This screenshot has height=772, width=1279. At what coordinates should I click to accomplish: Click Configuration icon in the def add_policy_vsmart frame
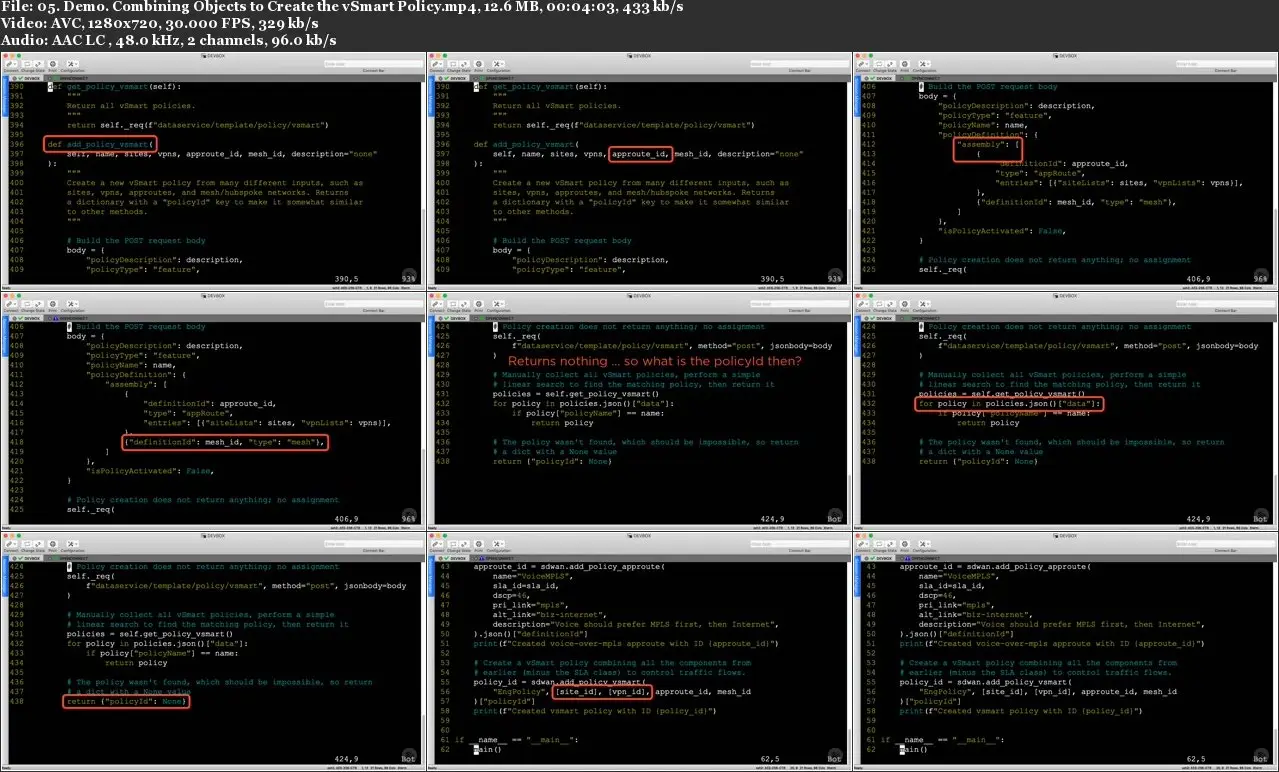[x=72, y=66]
